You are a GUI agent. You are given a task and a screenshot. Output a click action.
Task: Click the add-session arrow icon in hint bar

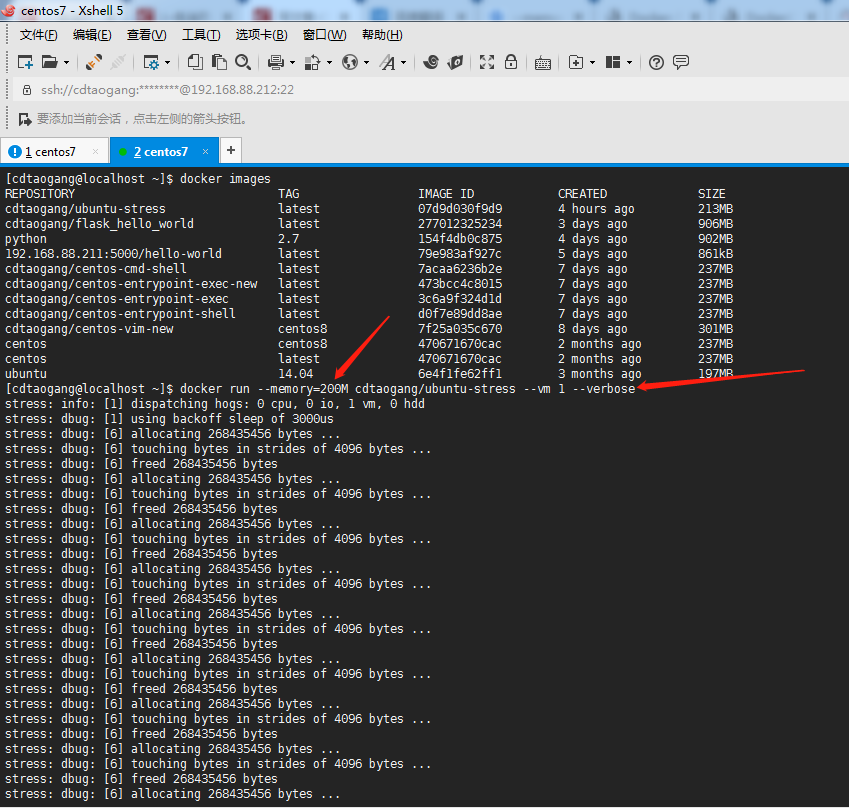(25, 119)
